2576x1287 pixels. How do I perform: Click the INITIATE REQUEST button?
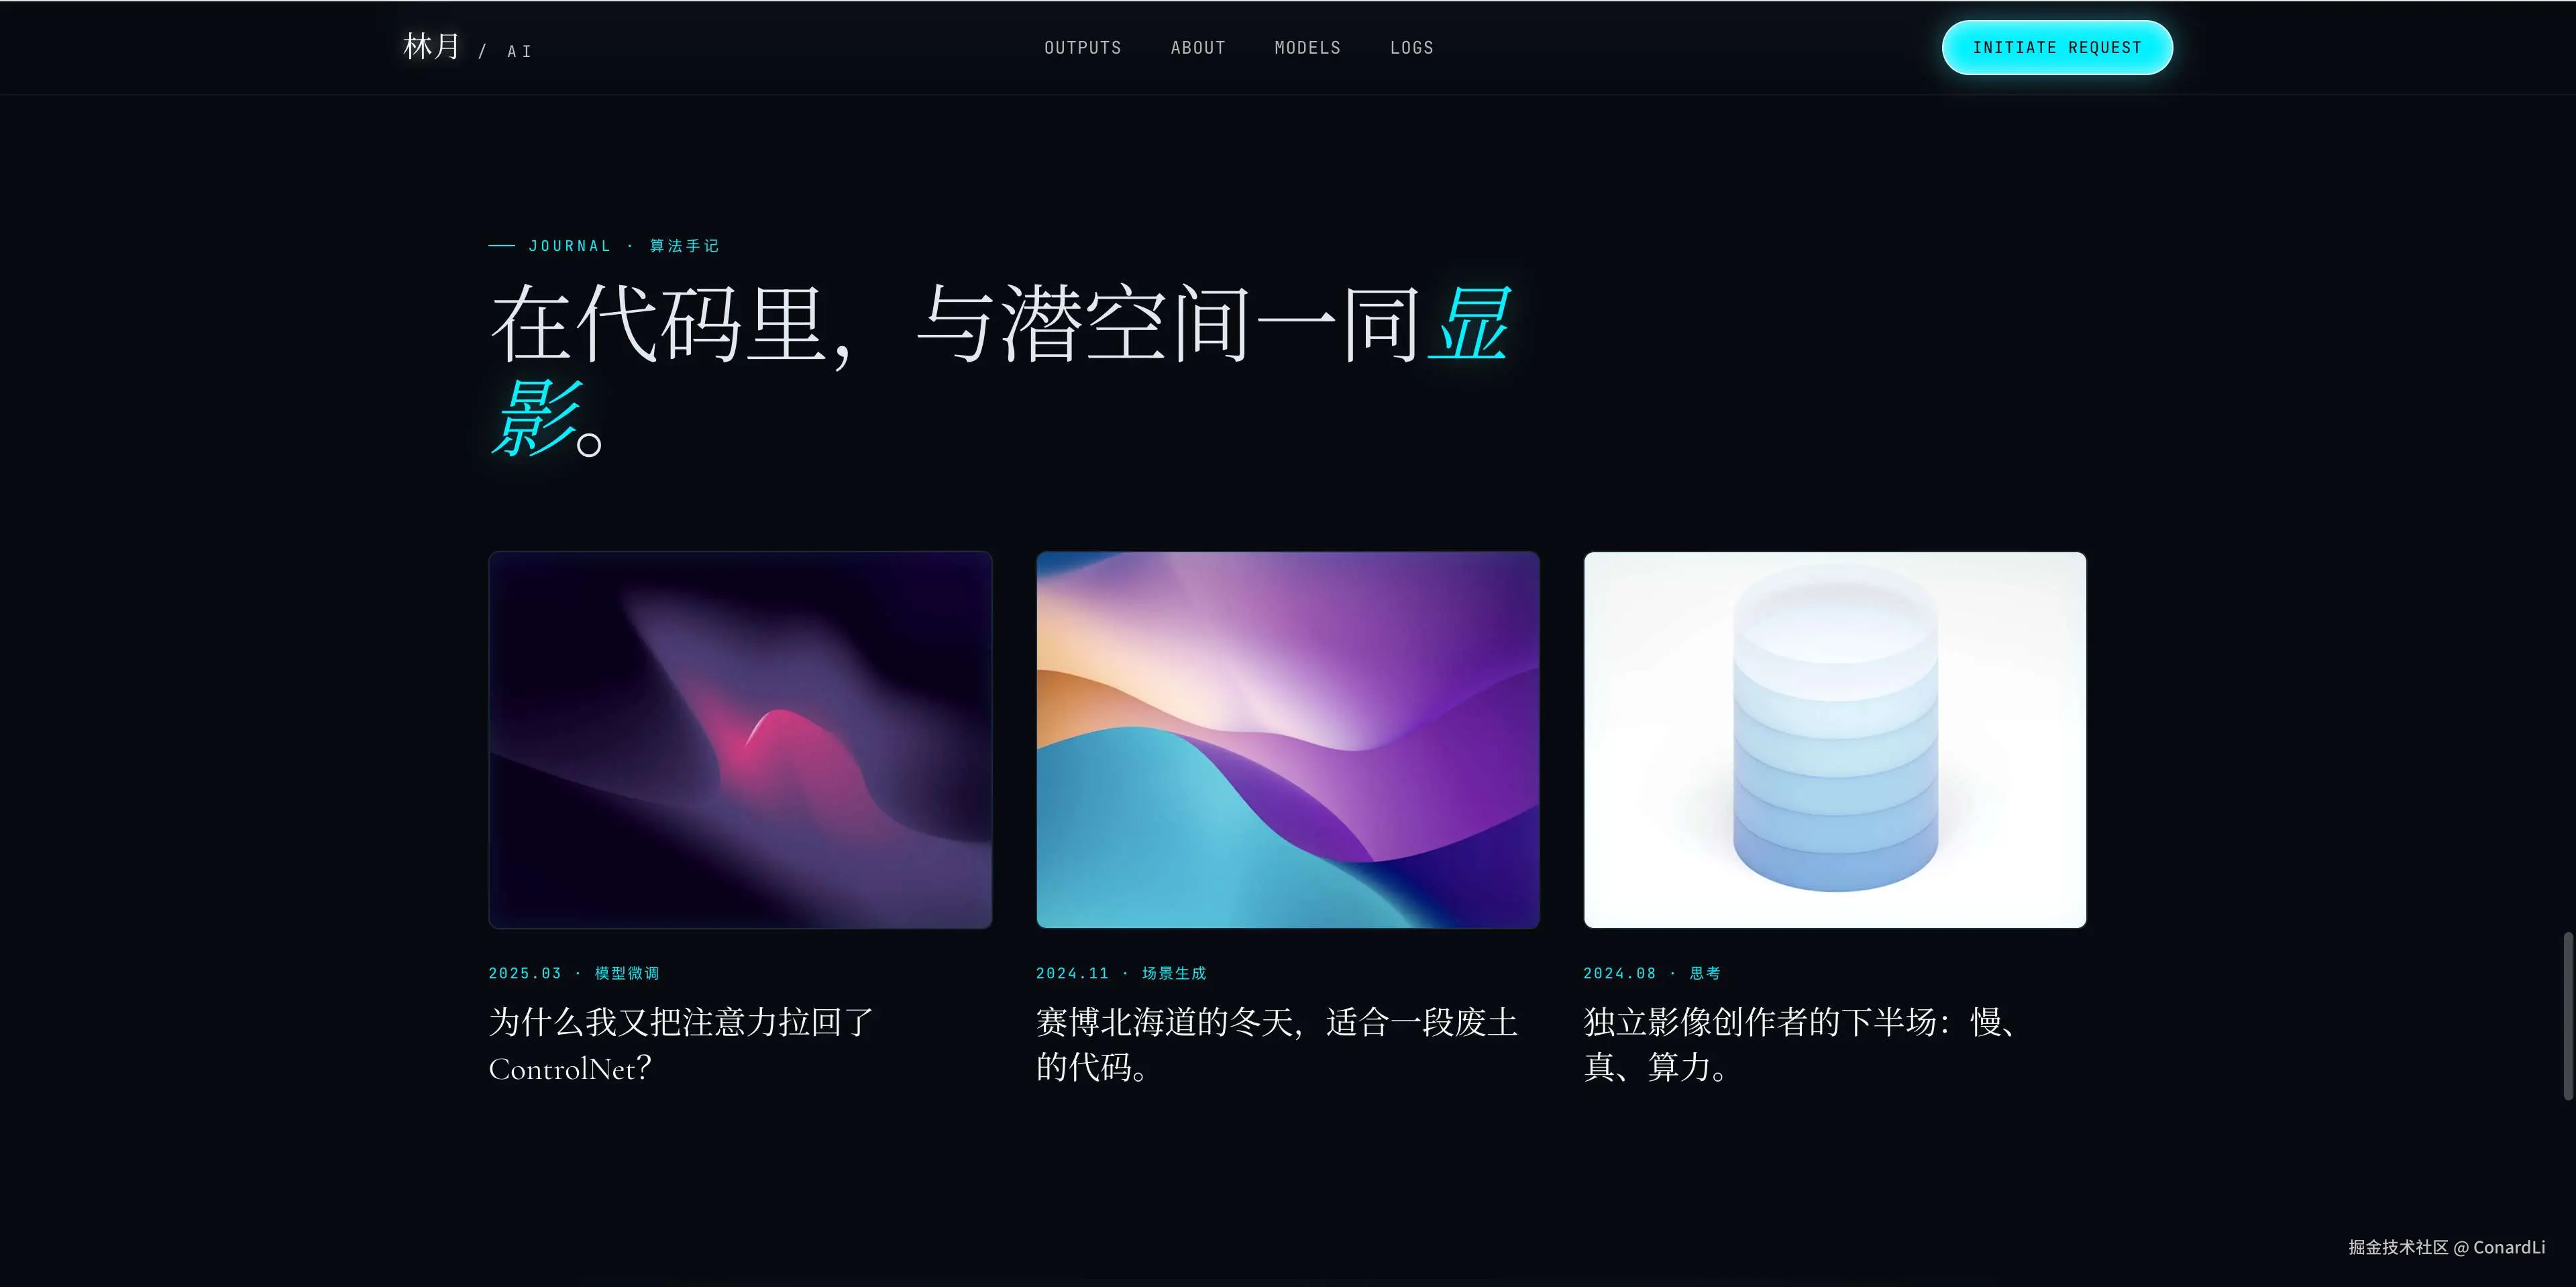2057,47
